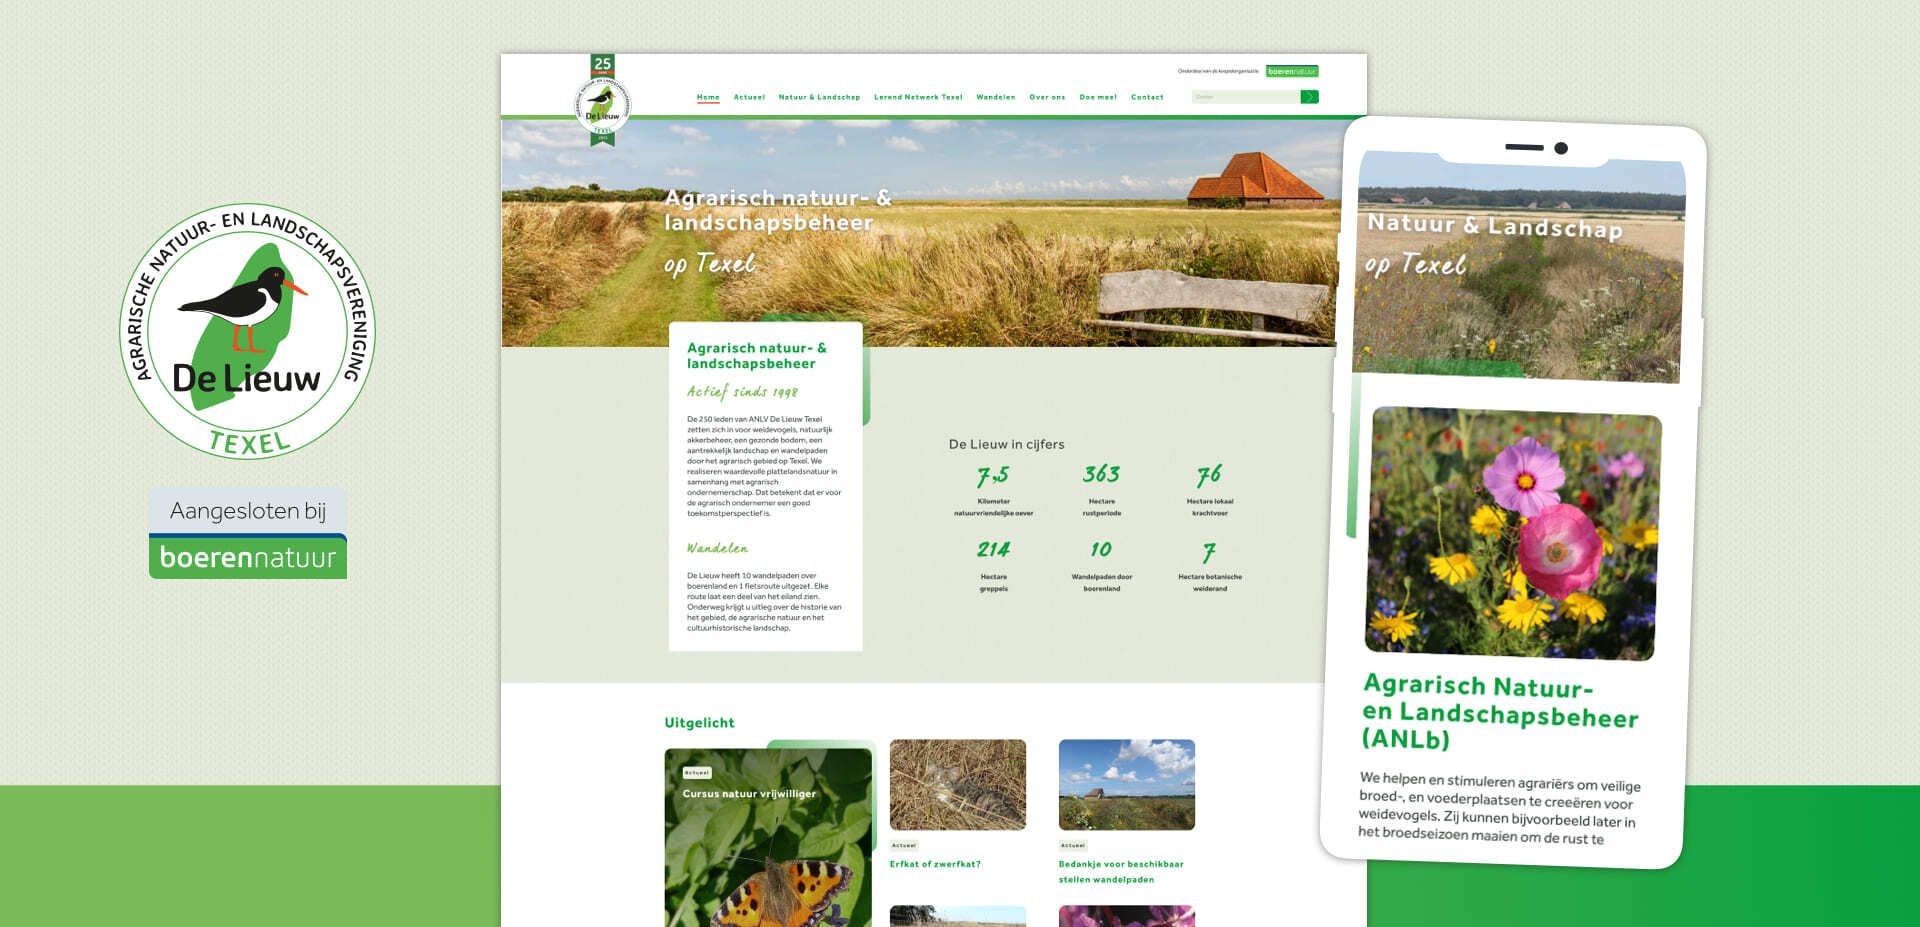The height and width of the screenshot is (927, 1920).
Task: Click the 'Aangesloten bij' banner
Action: coord(247,512)
